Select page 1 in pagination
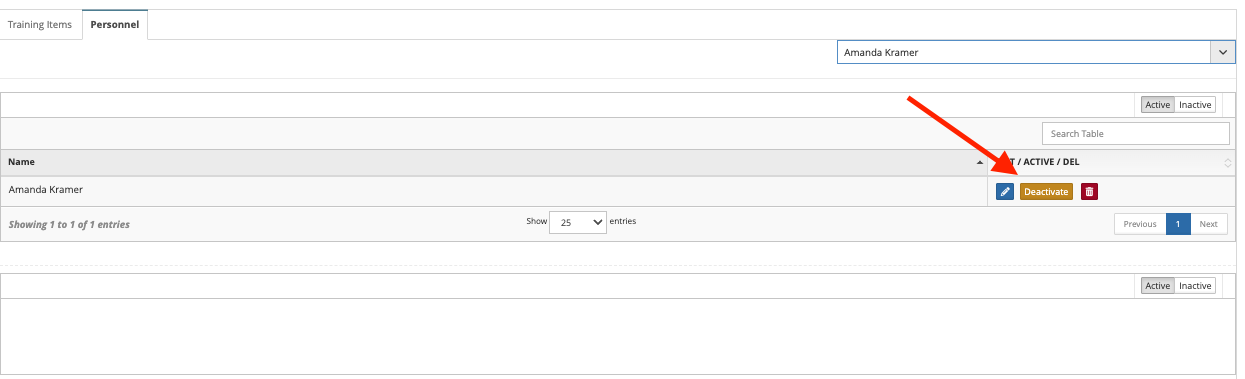 click(x=1178, y=224)
